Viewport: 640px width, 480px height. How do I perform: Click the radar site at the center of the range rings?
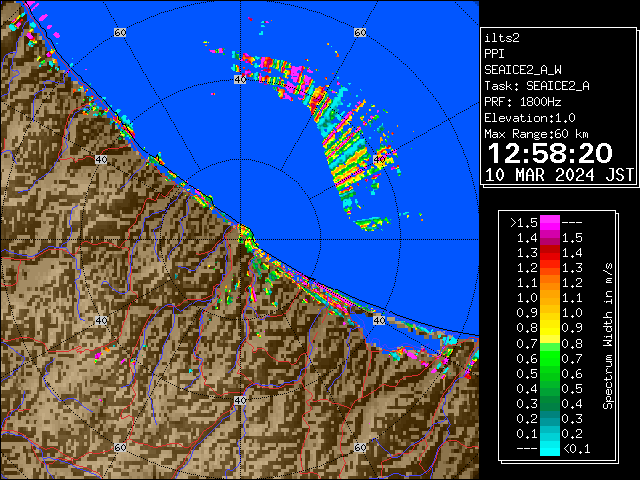[240, 240]
